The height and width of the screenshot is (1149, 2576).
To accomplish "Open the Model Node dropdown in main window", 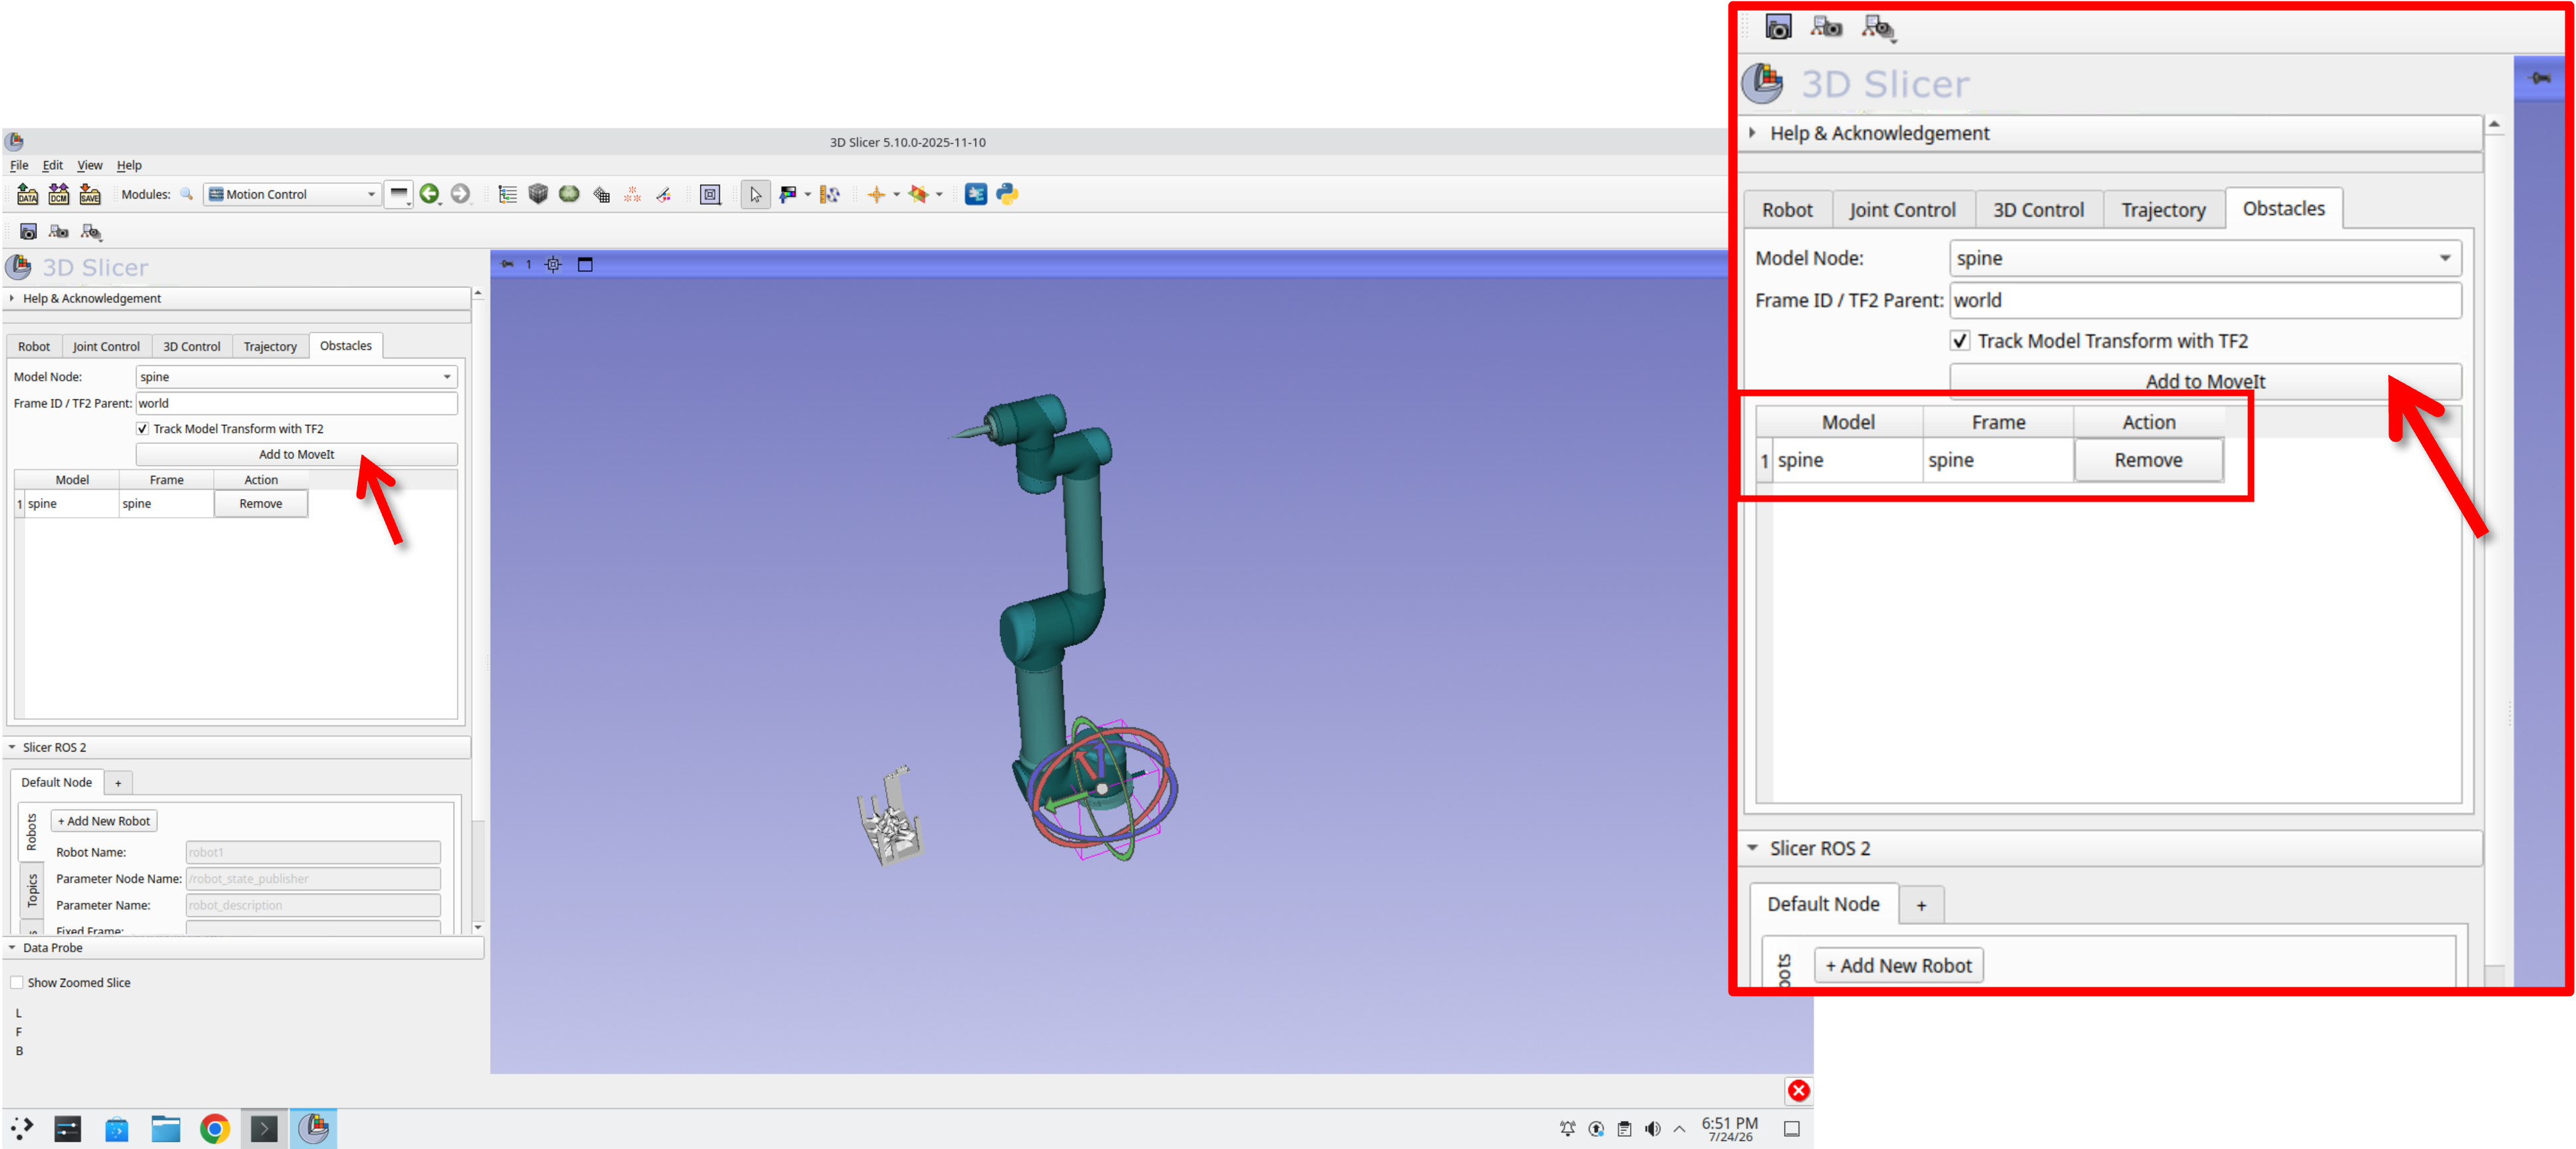I will point(296,377).
